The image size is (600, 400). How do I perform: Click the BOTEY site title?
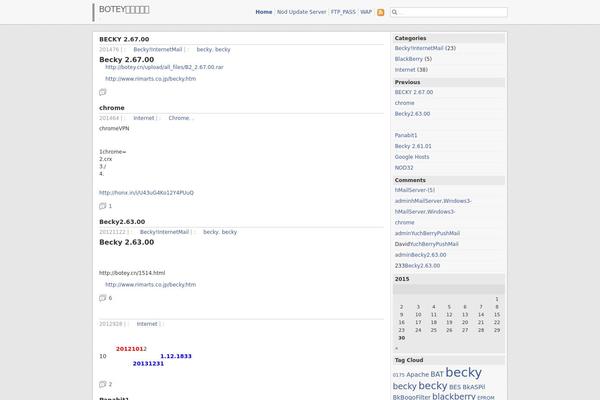(x=124, y=10)
